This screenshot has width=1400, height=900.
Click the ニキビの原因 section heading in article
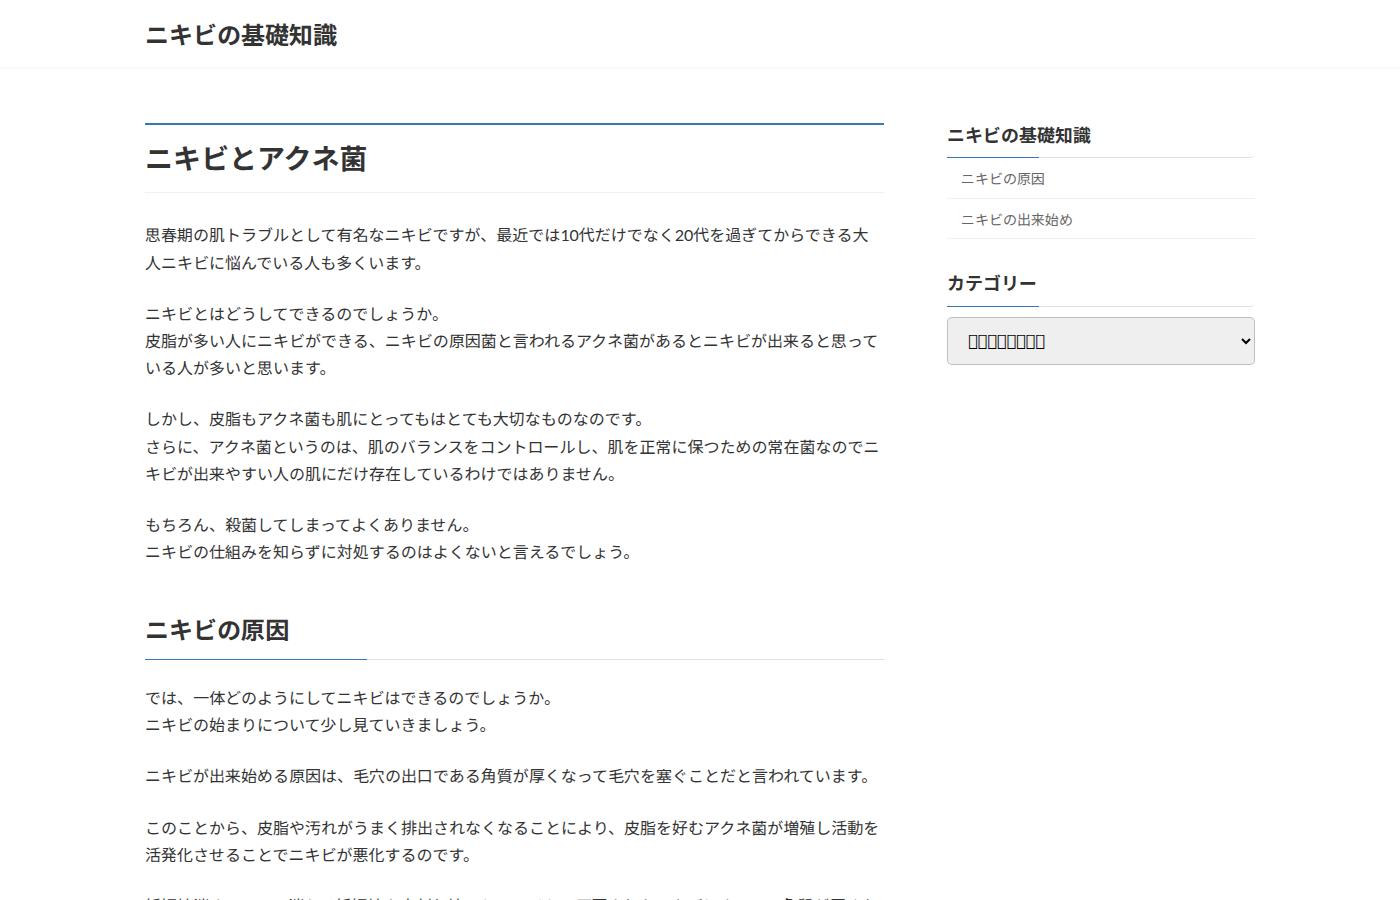click(x=218, y=630)
